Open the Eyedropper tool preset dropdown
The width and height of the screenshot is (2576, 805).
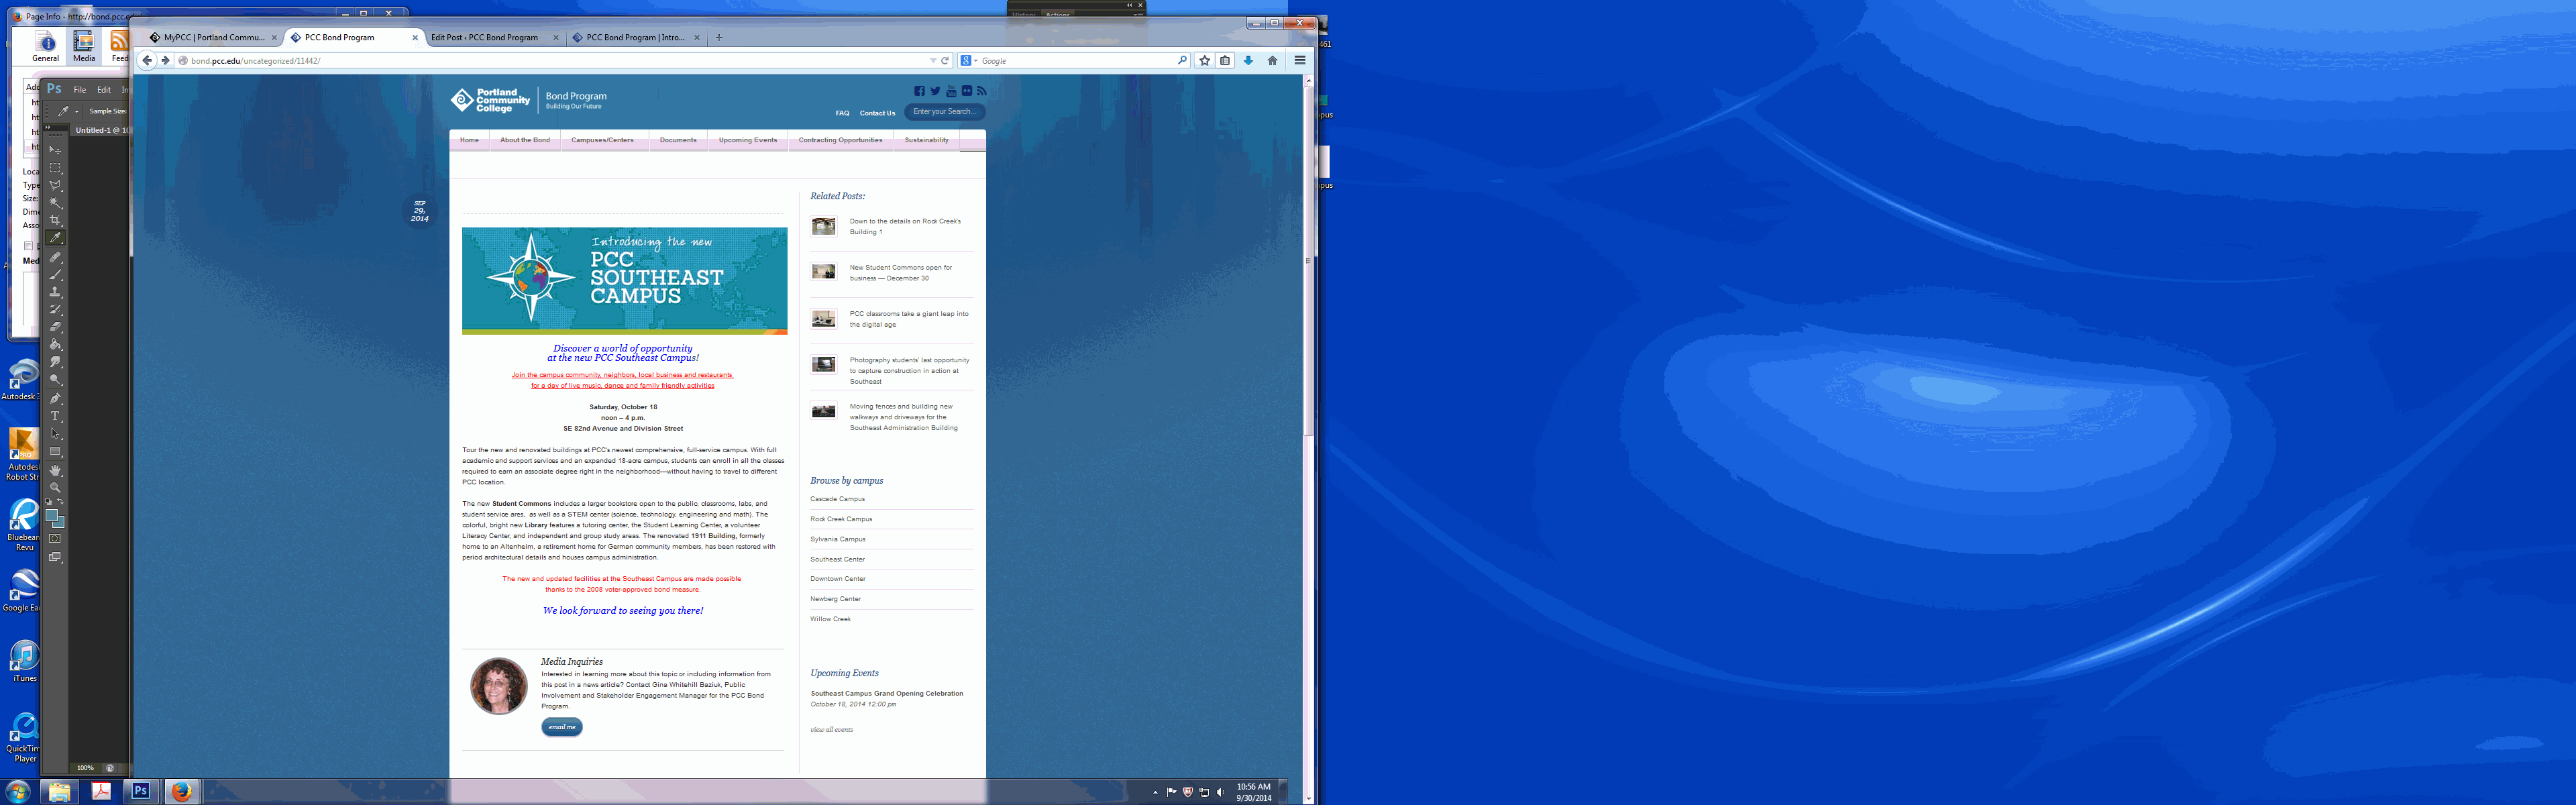[x=76, y=111]
